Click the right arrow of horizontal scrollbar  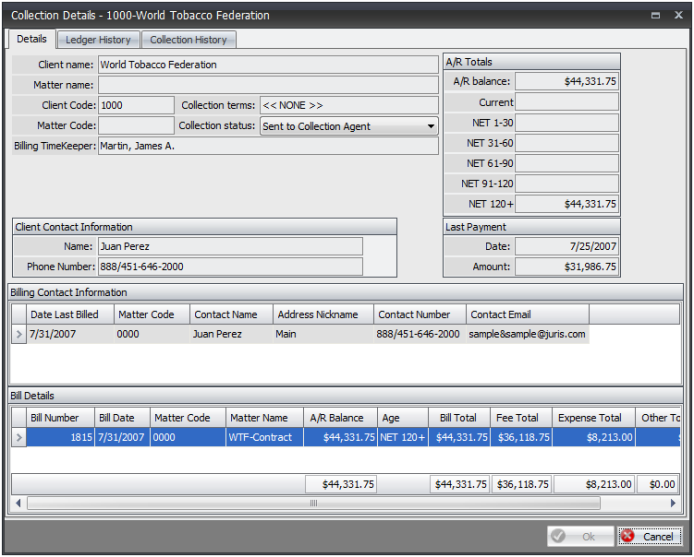click(673, 503)
